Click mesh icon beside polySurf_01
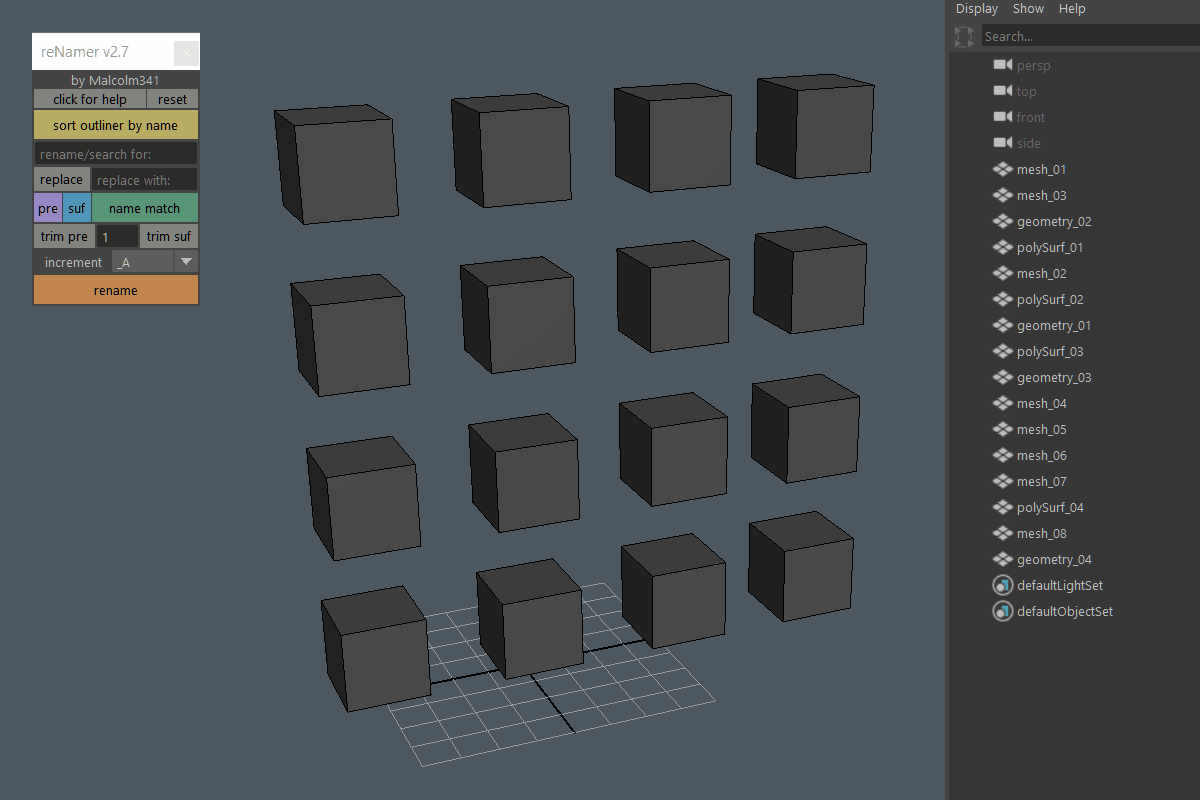Viewport: 1200px width, 800px height. [1003, 247]
